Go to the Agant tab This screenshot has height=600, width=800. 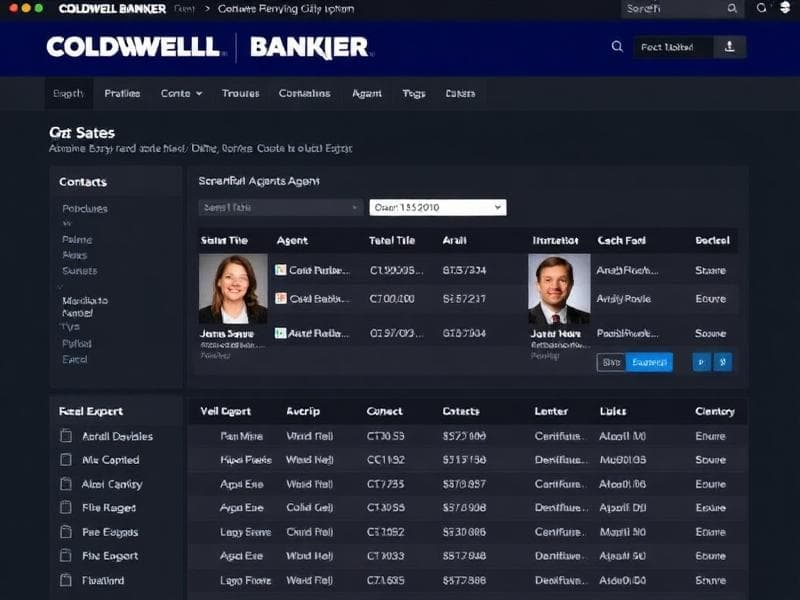[x=366, y=93]
